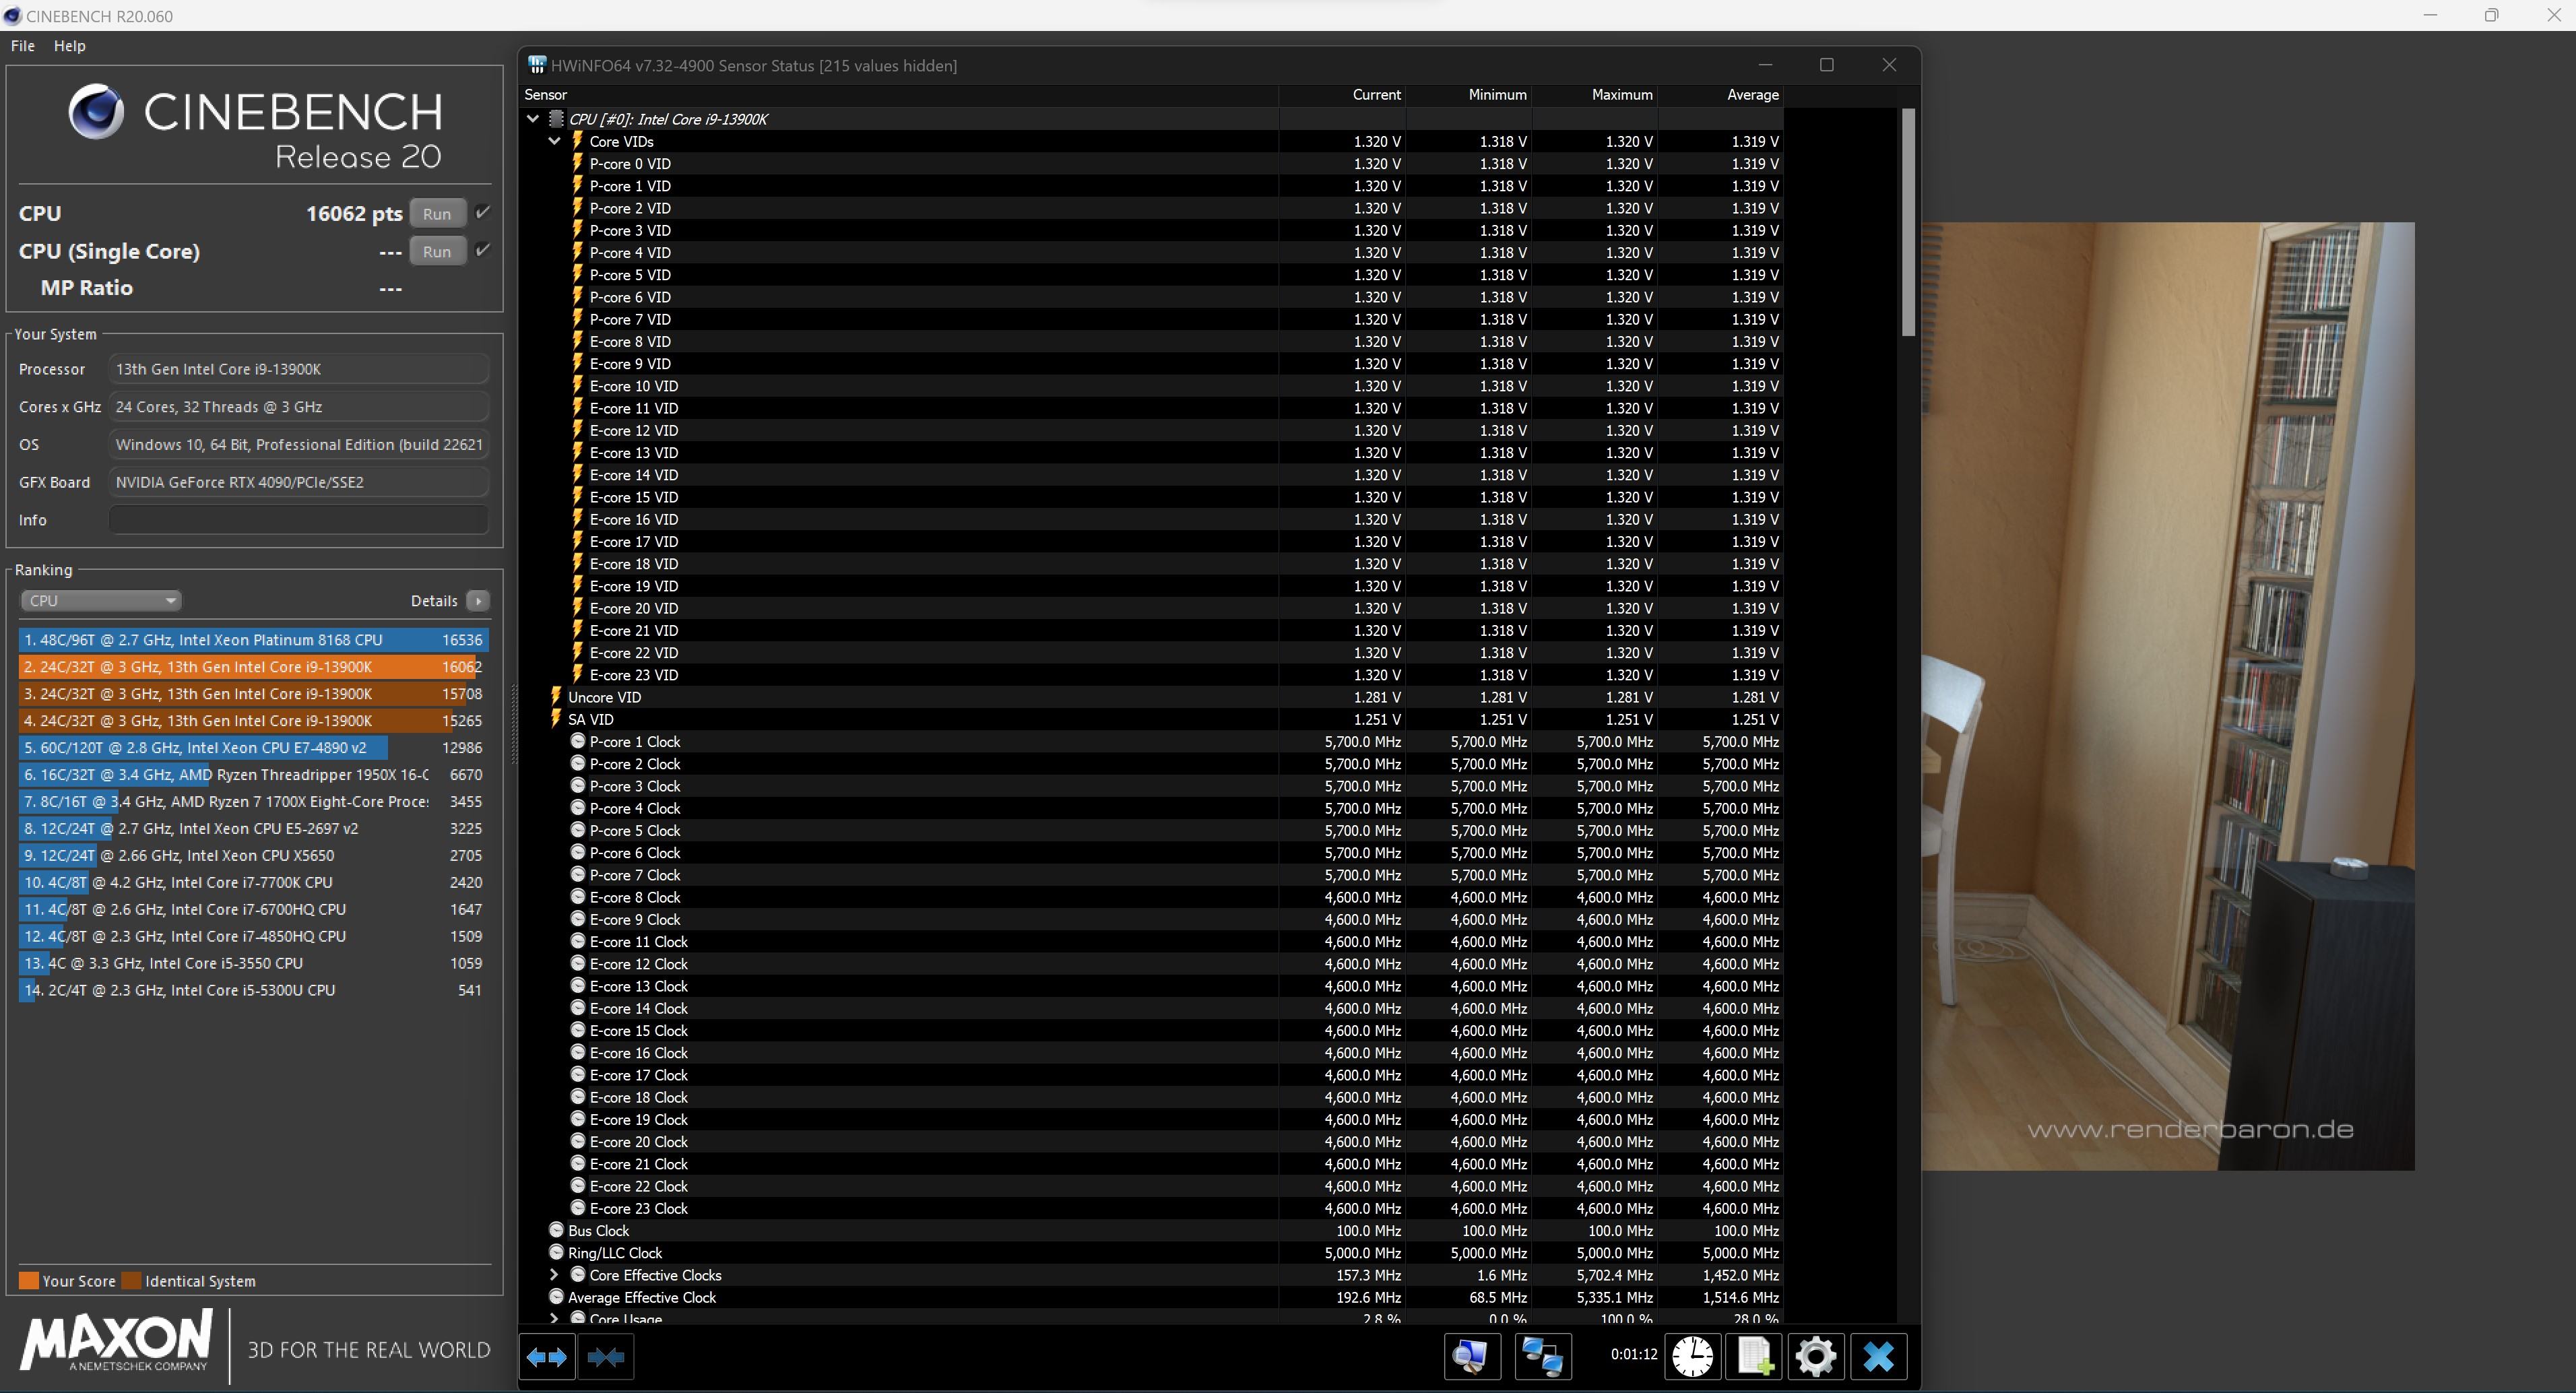The image size is (2576, 1393).
Task: Reset min/max values with the clock icon
Action: click(x=1692, y=1357)
